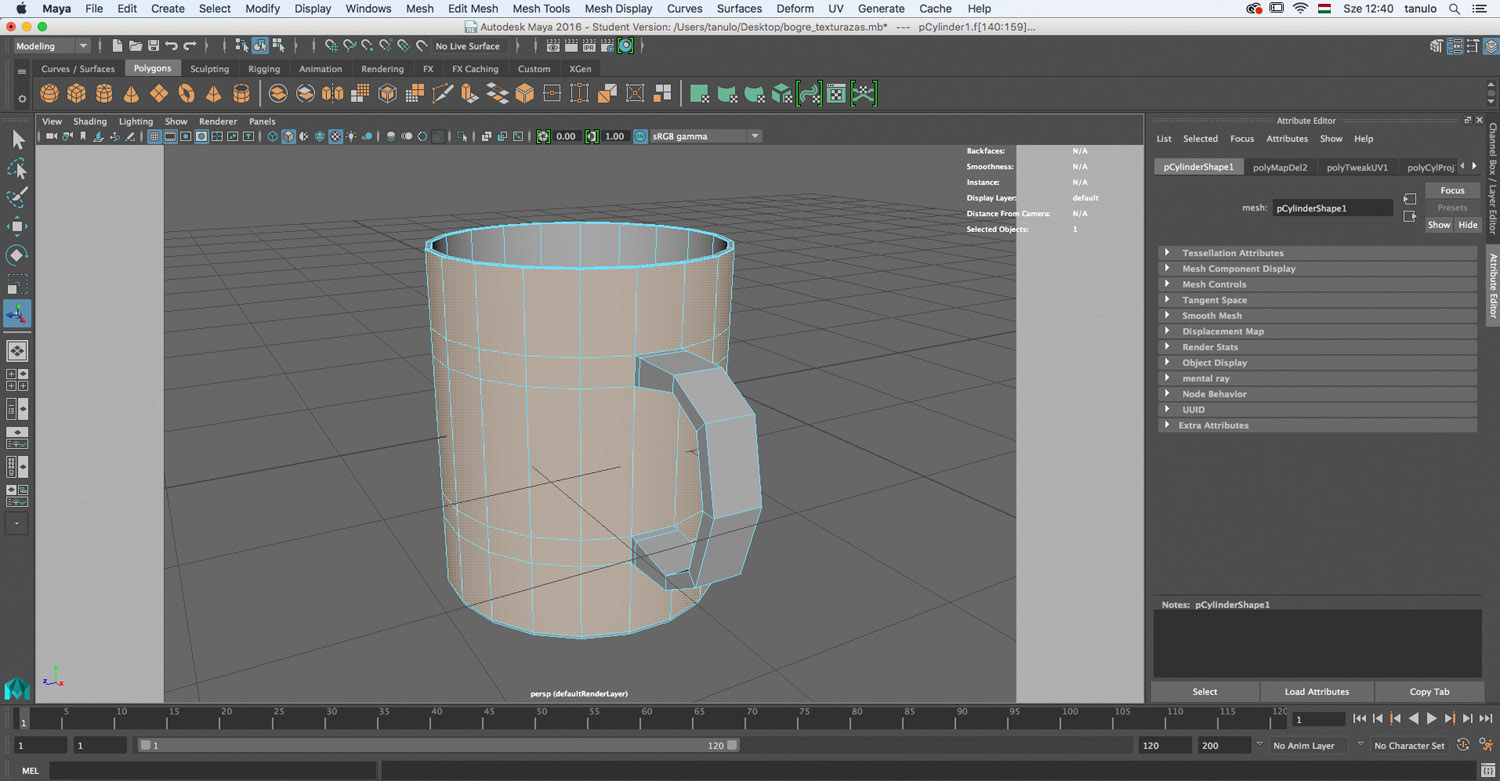Viewport: 1500px width, 781px height.
Task: Click the Save Scene icon
Action: [153, 46]
